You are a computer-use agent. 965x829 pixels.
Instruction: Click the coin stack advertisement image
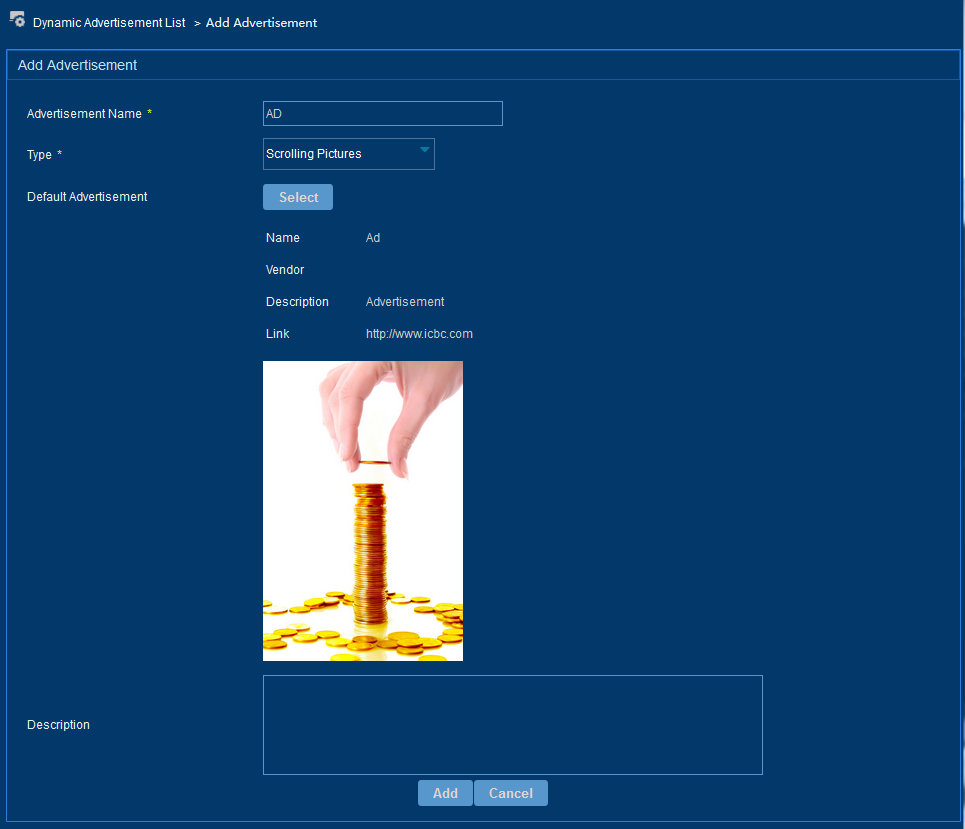pos(362,511)
